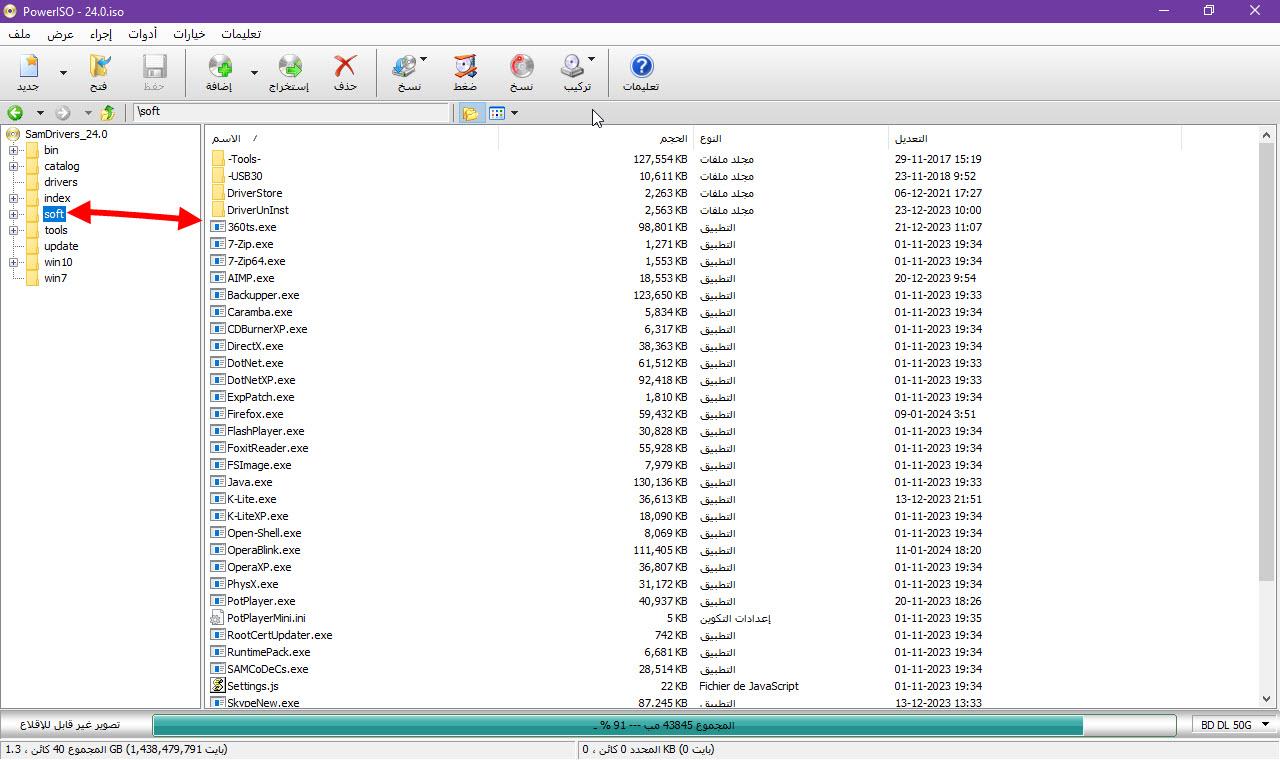
Task: Click the 360ts.exe application icon
Action: 218,227
